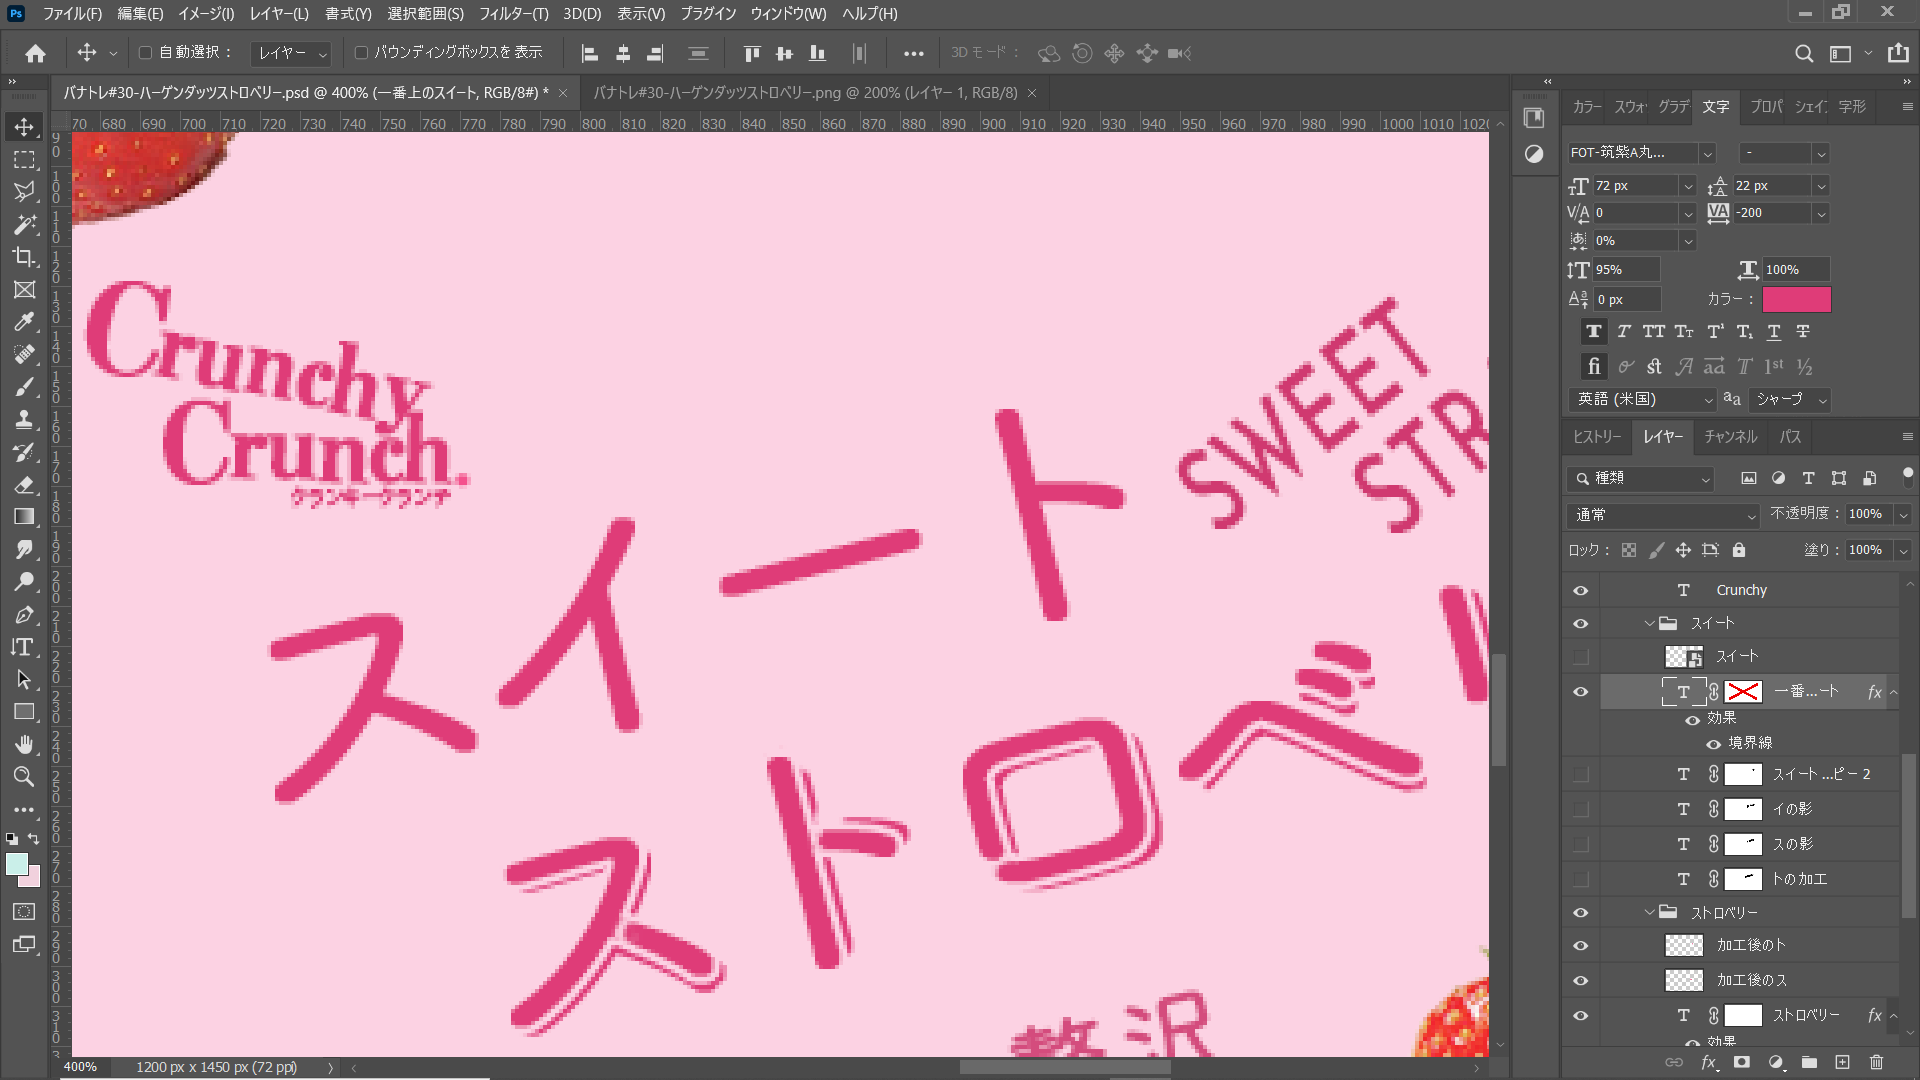Open the イメージ(I) menu
The image size is (1920, 1080).
(206, 14)
